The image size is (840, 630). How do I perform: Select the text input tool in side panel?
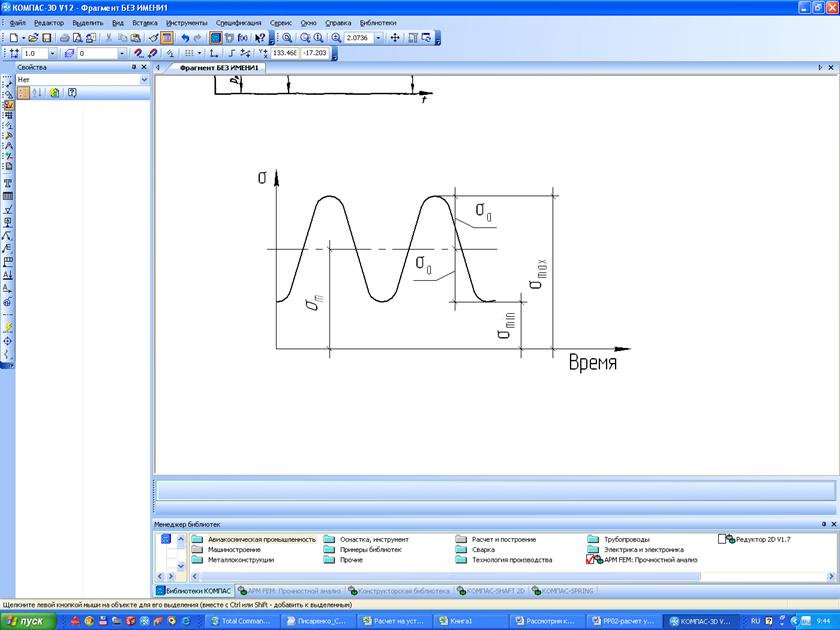tap(8, 184)
